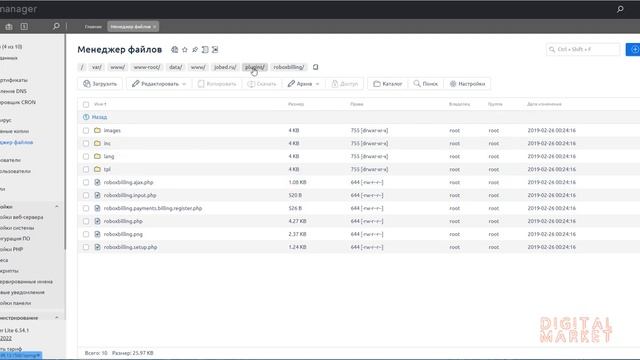Collapse the bottom sidebar section chevron
The image size is (640, 360).
tap(57, 318)
